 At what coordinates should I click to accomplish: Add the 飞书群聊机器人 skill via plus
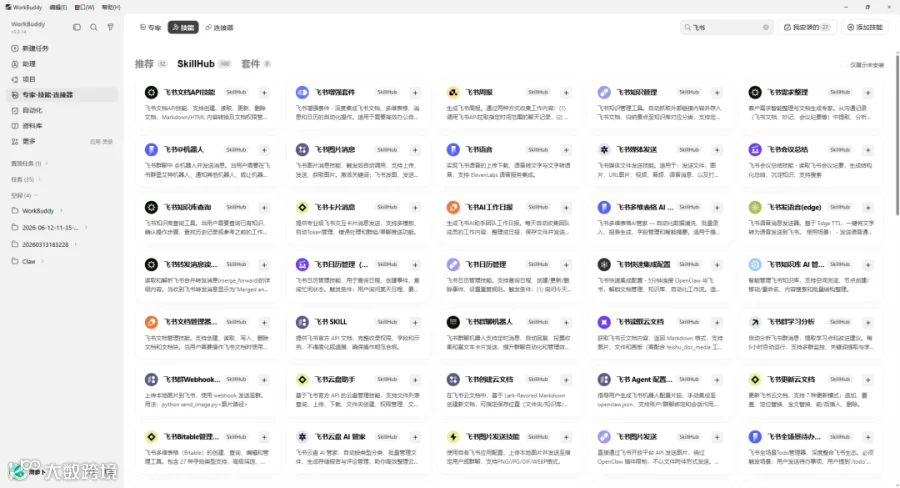566,322
